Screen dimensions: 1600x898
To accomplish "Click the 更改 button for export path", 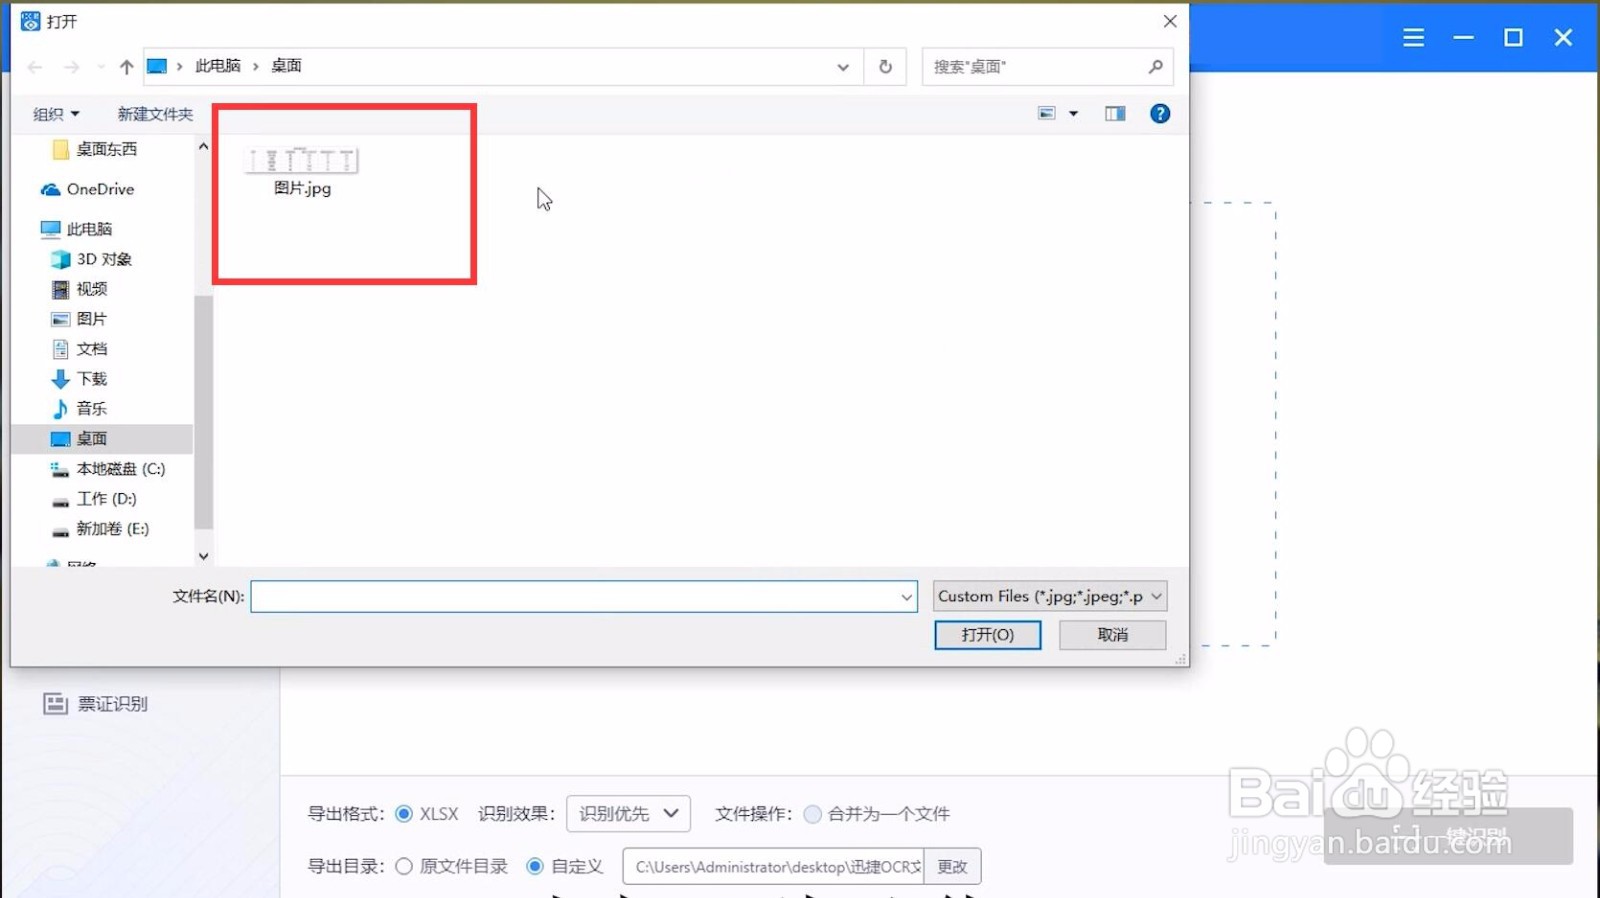I will pos(952,866).
